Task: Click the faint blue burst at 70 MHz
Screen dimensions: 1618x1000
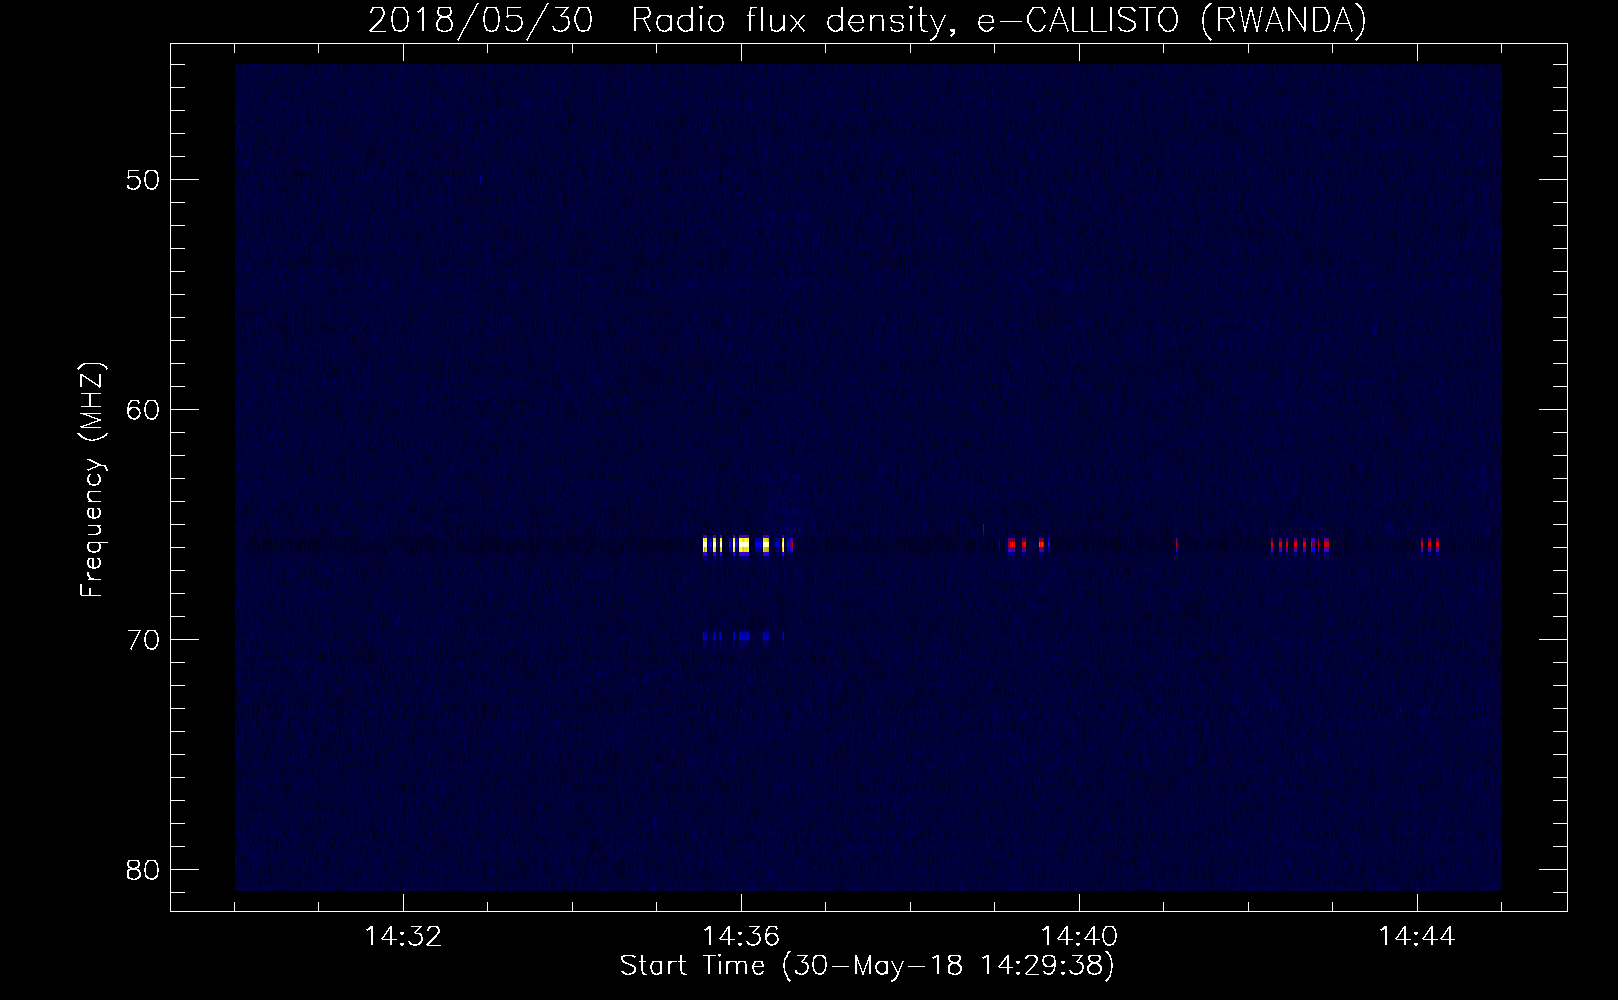Action: point(743,636)
